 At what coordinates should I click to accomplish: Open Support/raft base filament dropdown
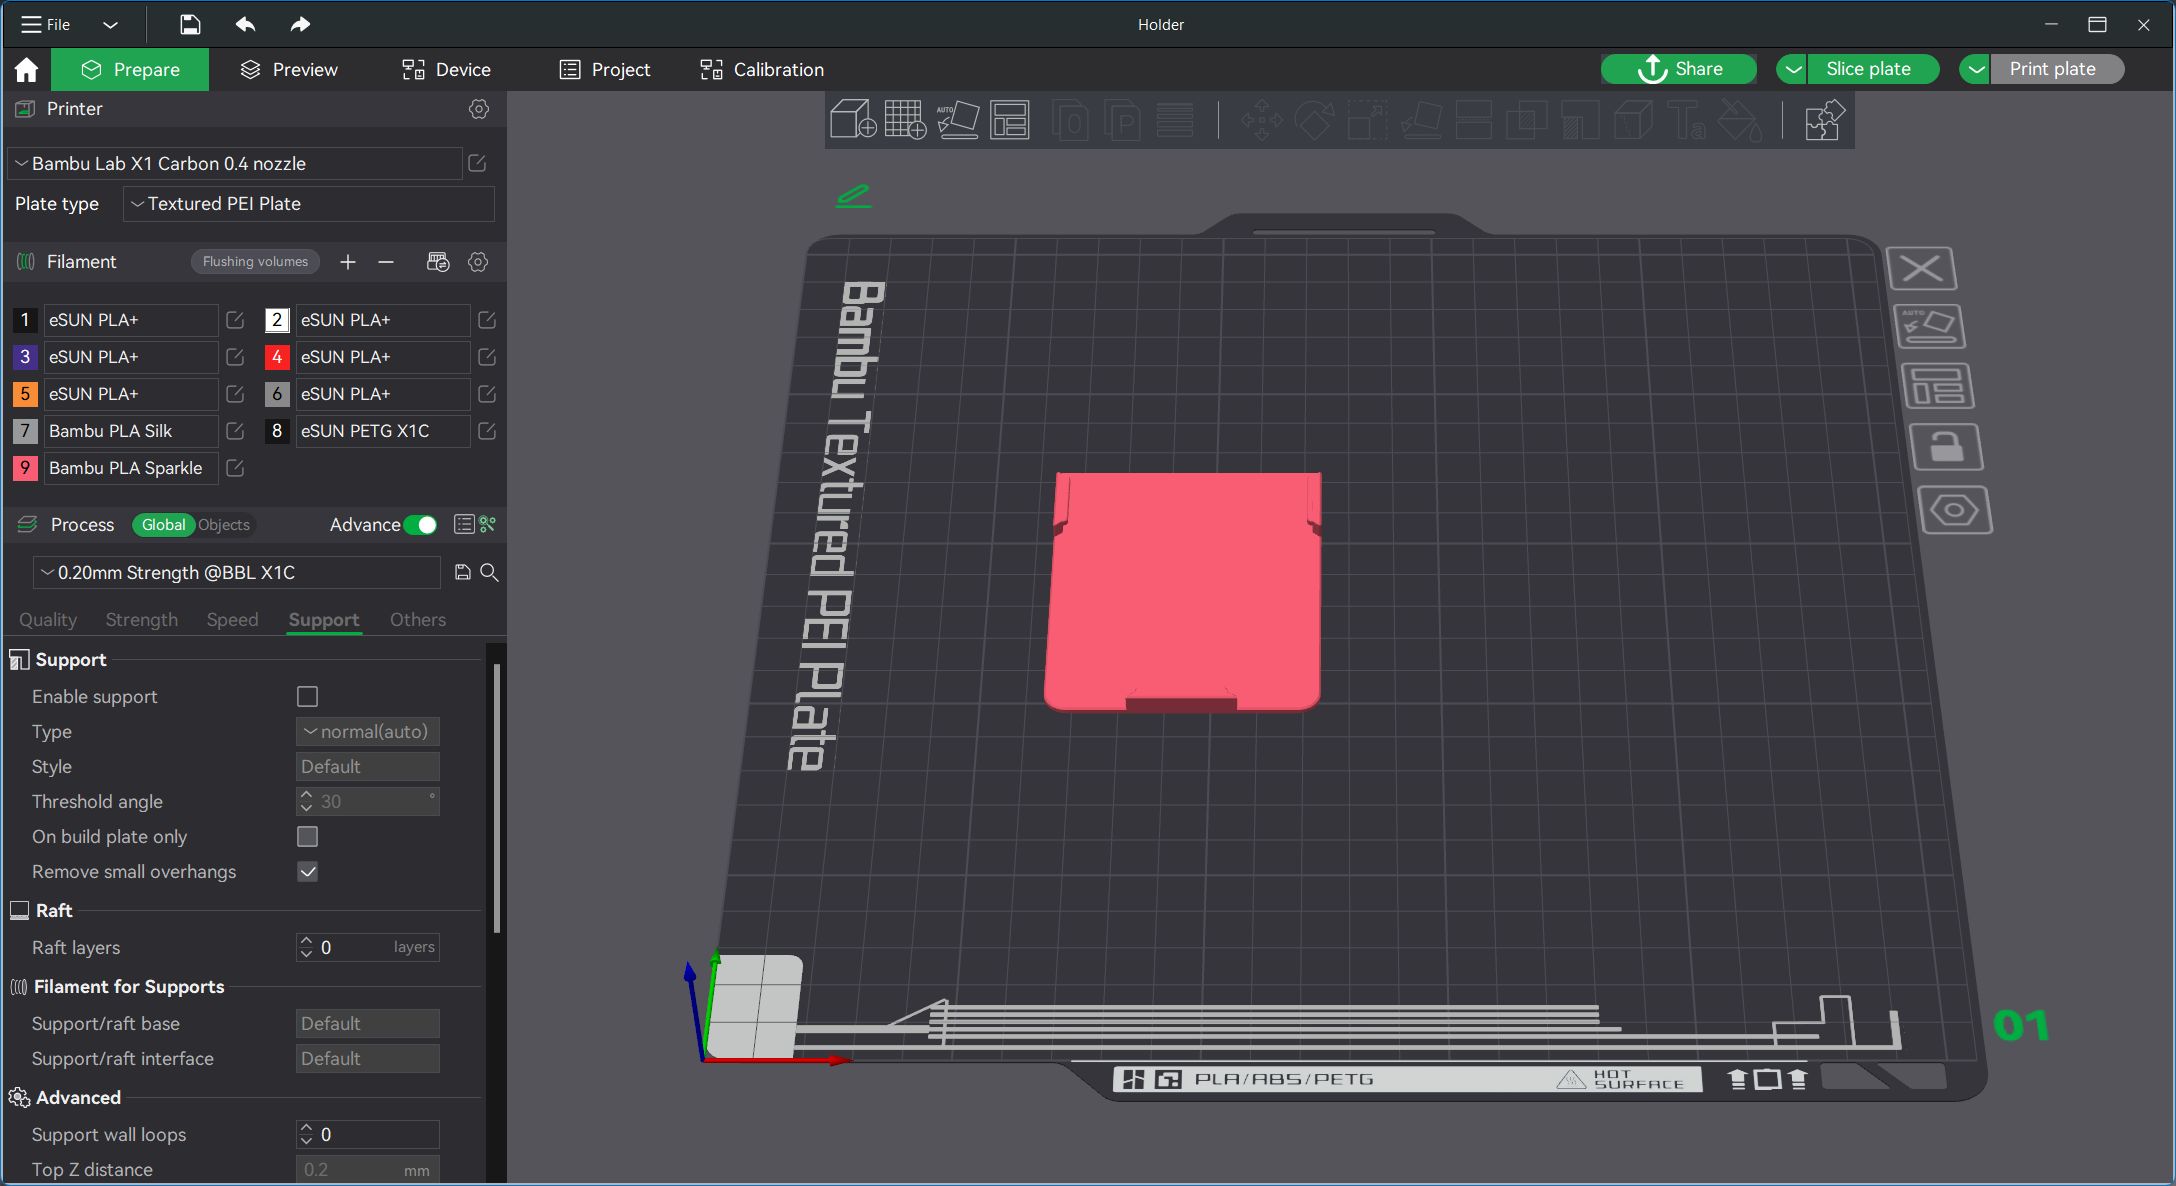tap(367, 1024)
